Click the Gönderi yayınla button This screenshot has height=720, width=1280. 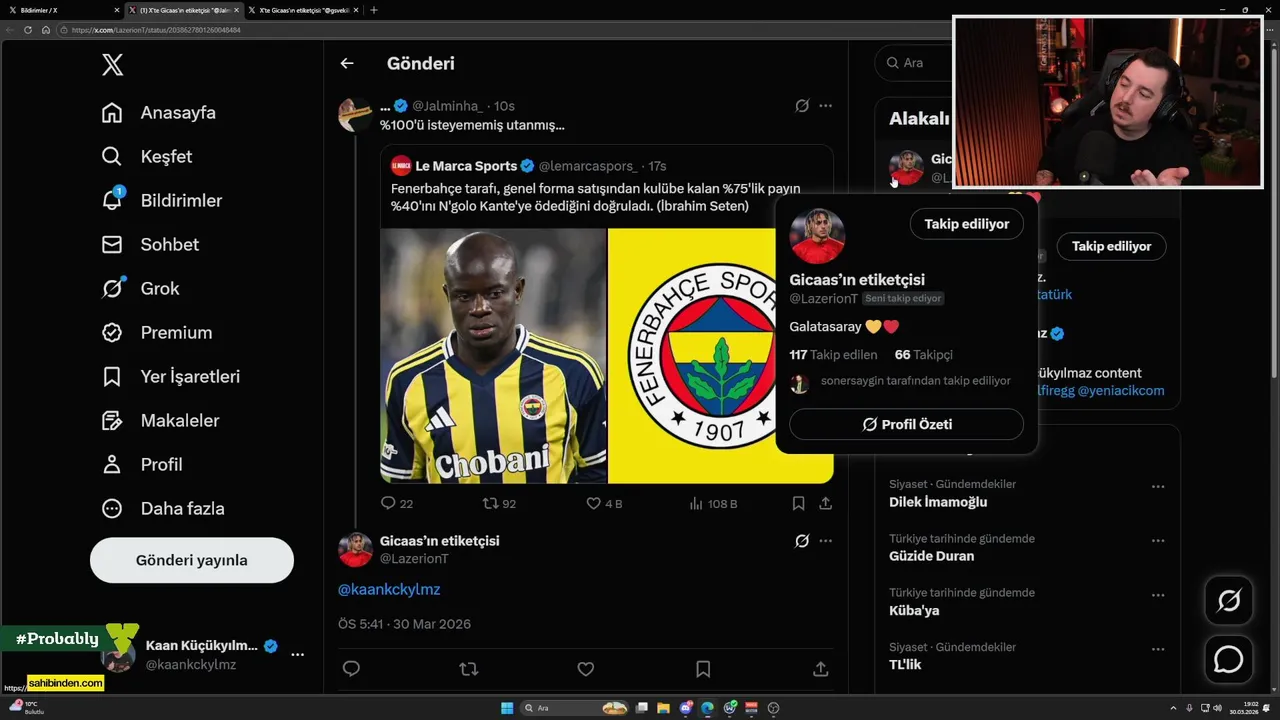[x=192, y=560]
